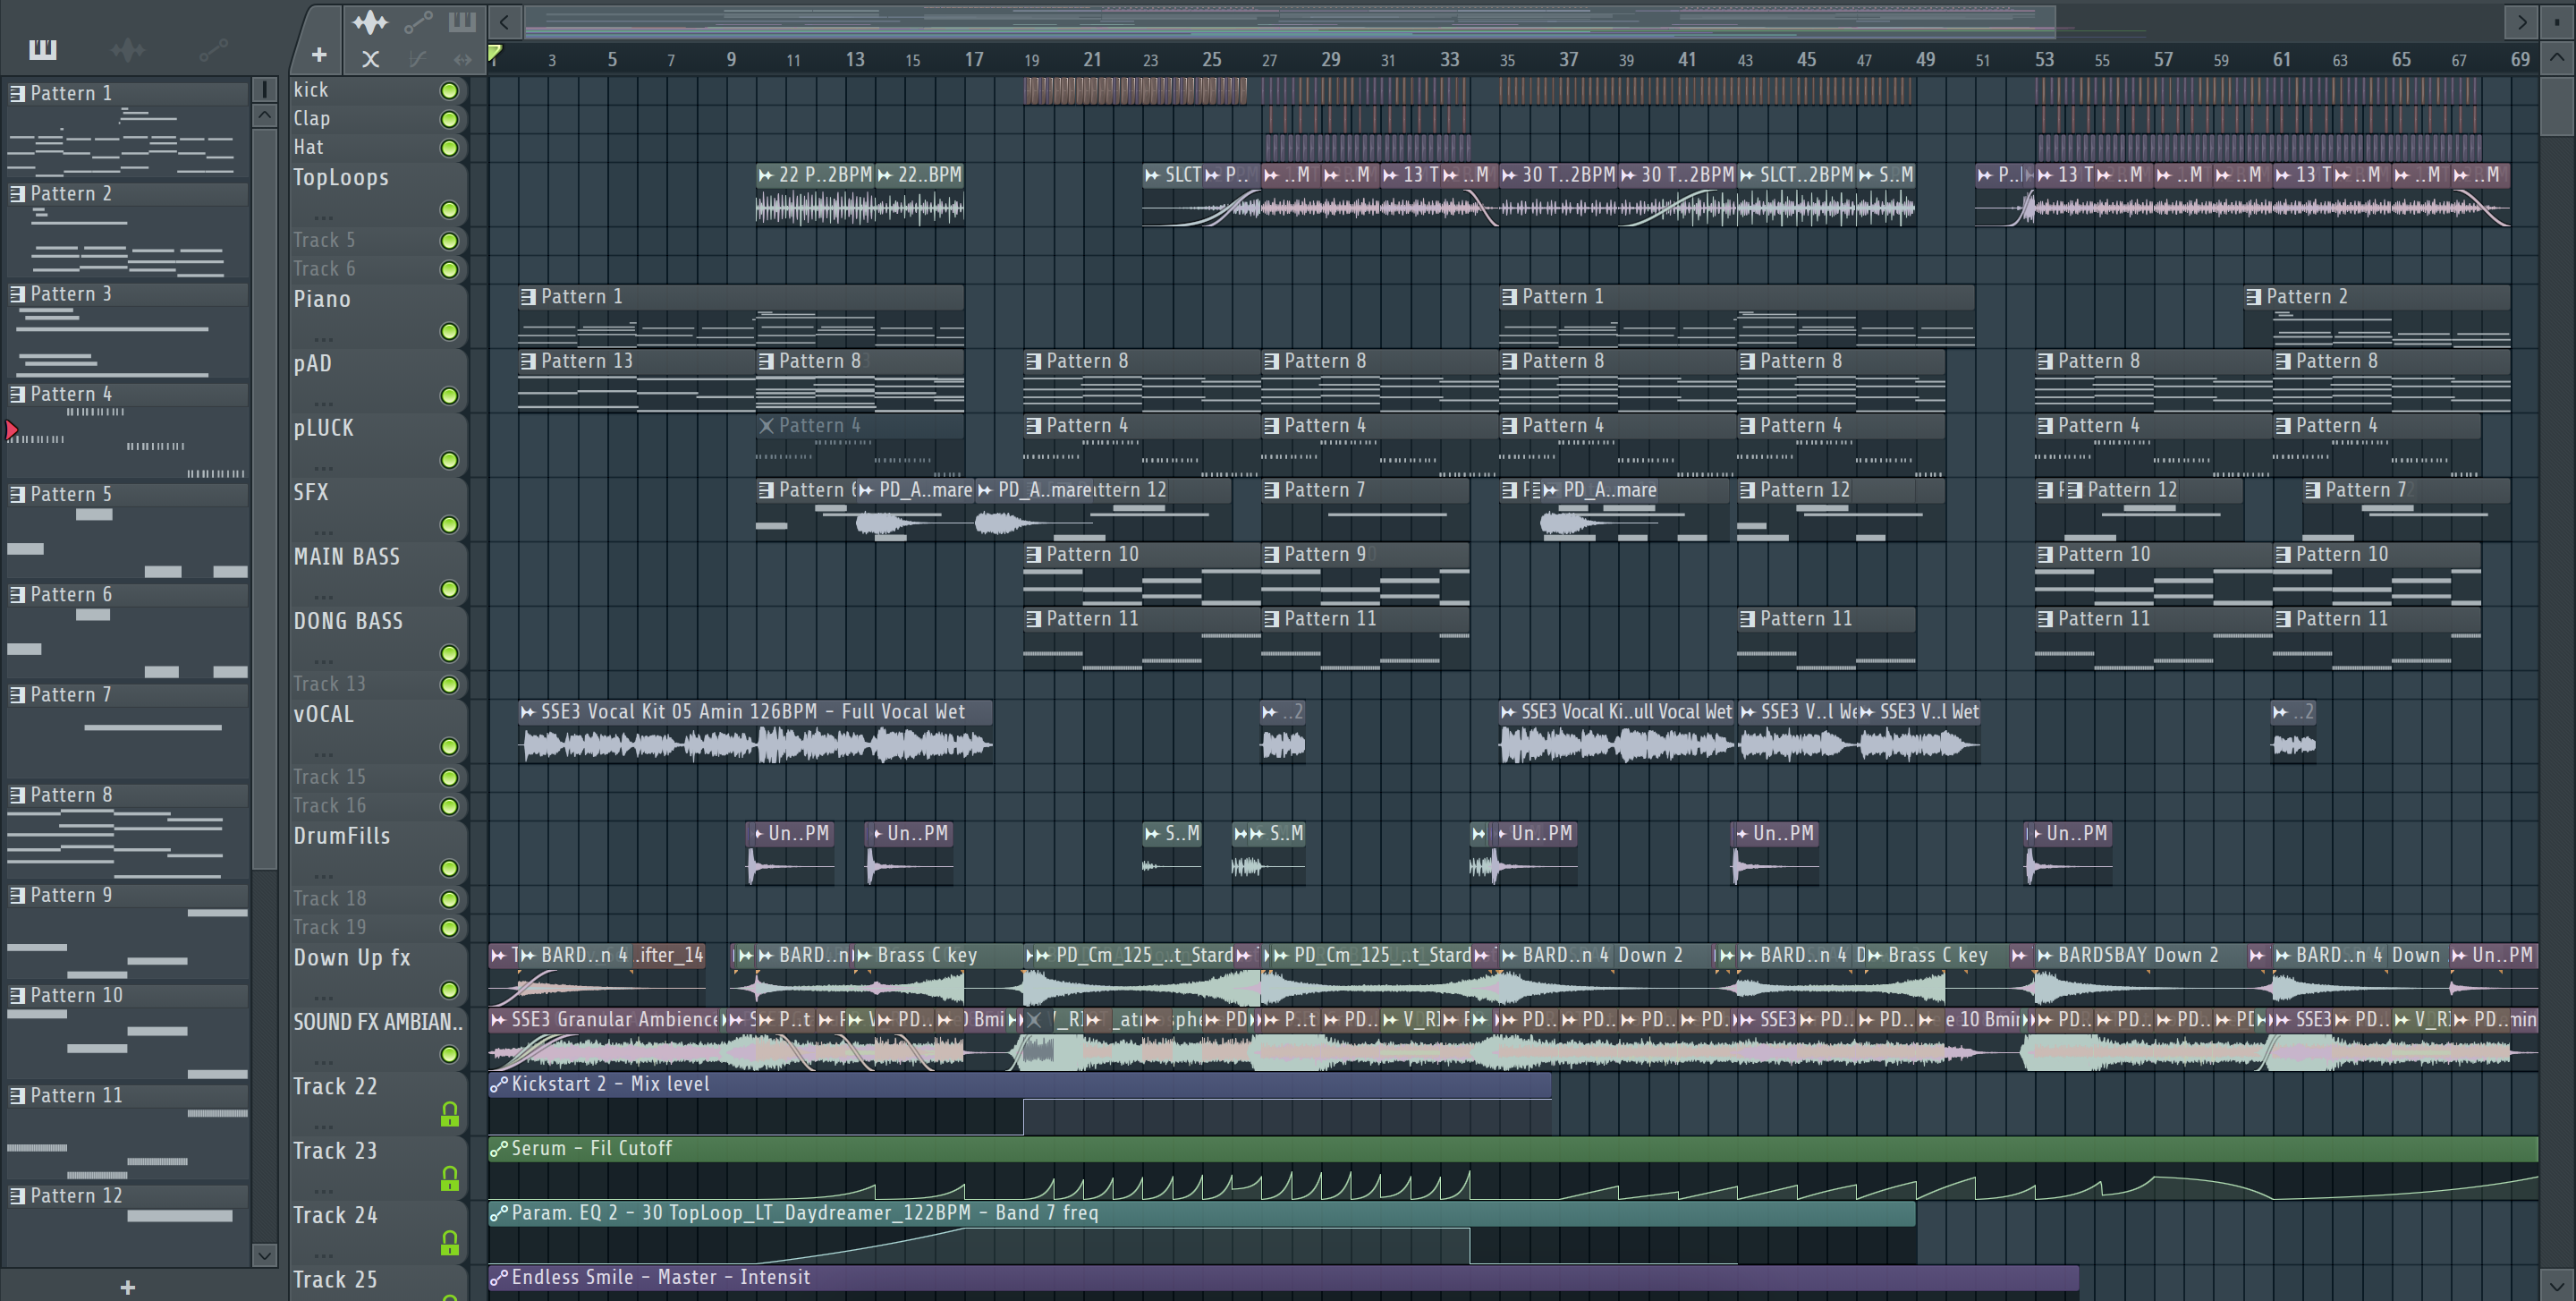Click the song overview minimap scrollbar
This screenshot has width=2576, height=1301.
[x=1290, y=21]
